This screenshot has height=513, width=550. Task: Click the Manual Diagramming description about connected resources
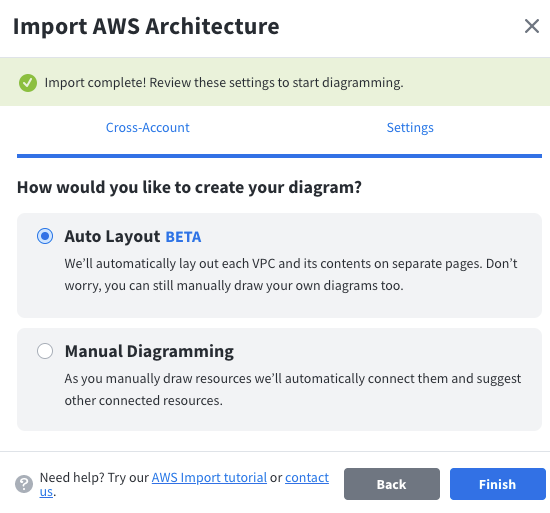[293, 390]
